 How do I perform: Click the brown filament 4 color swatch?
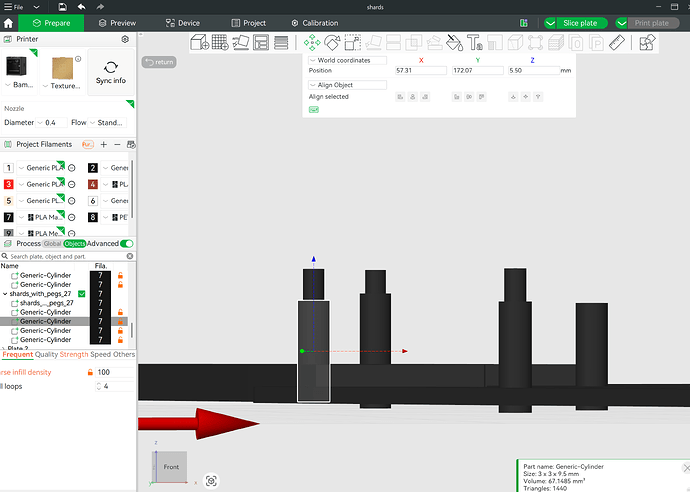point(92,184)
